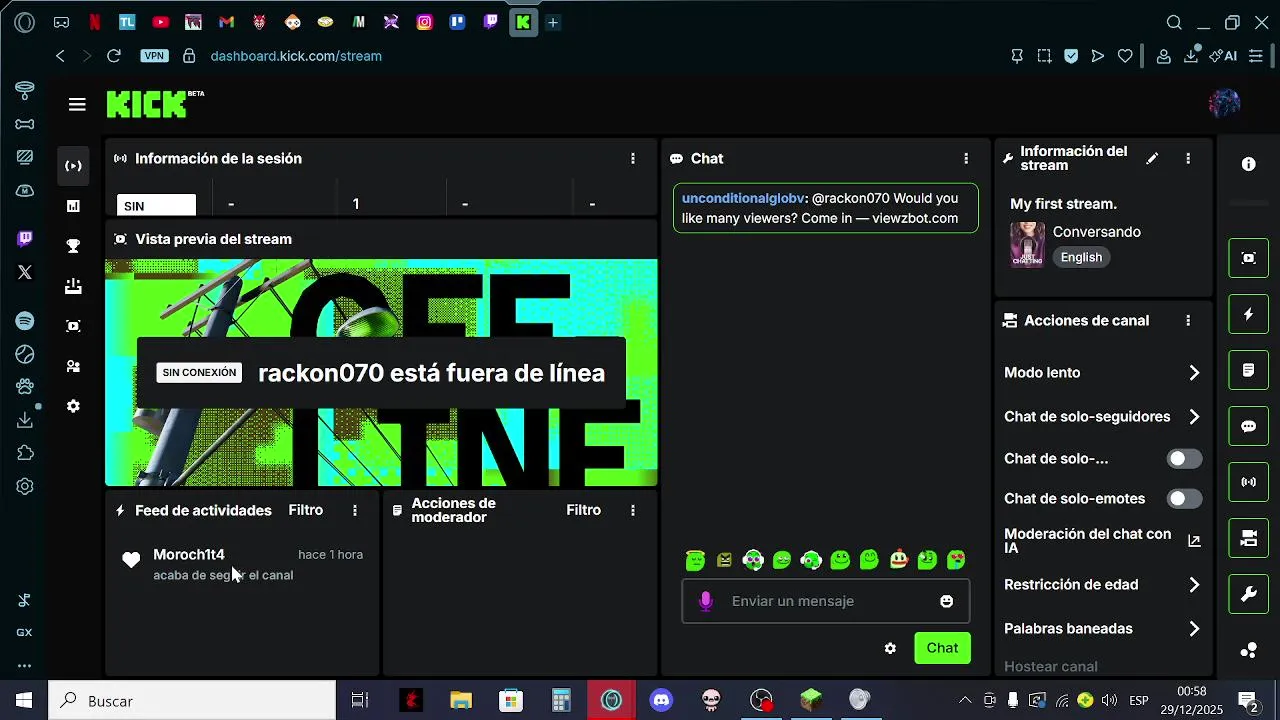Toggle the Chat de solo-... switch
The image size is (1280, 720).
(1184, 459)
